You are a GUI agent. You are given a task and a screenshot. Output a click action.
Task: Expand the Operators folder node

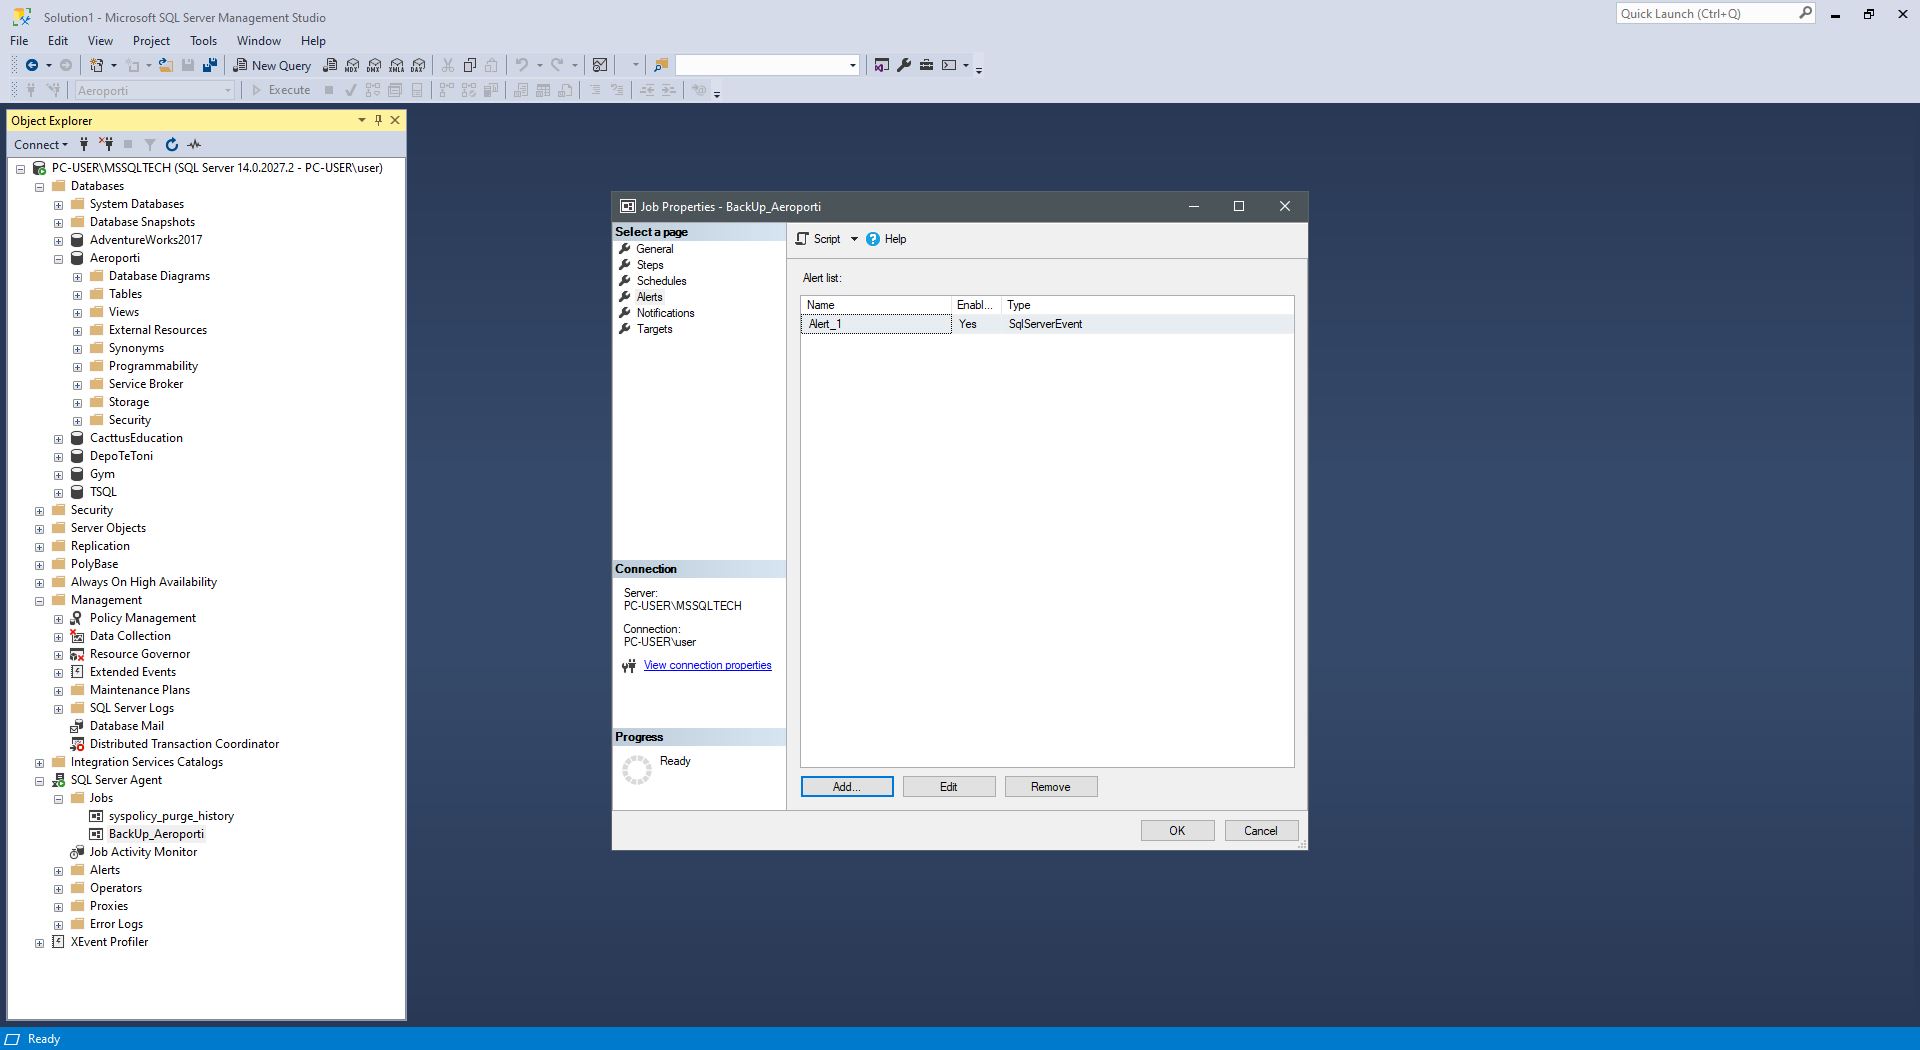[x=59, y=889]
